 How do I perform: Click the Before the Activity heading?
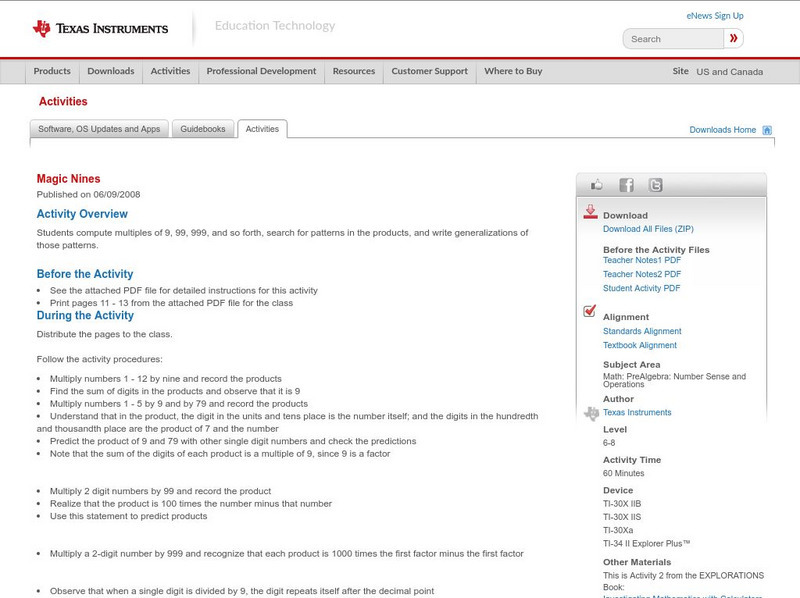[85, 274]
